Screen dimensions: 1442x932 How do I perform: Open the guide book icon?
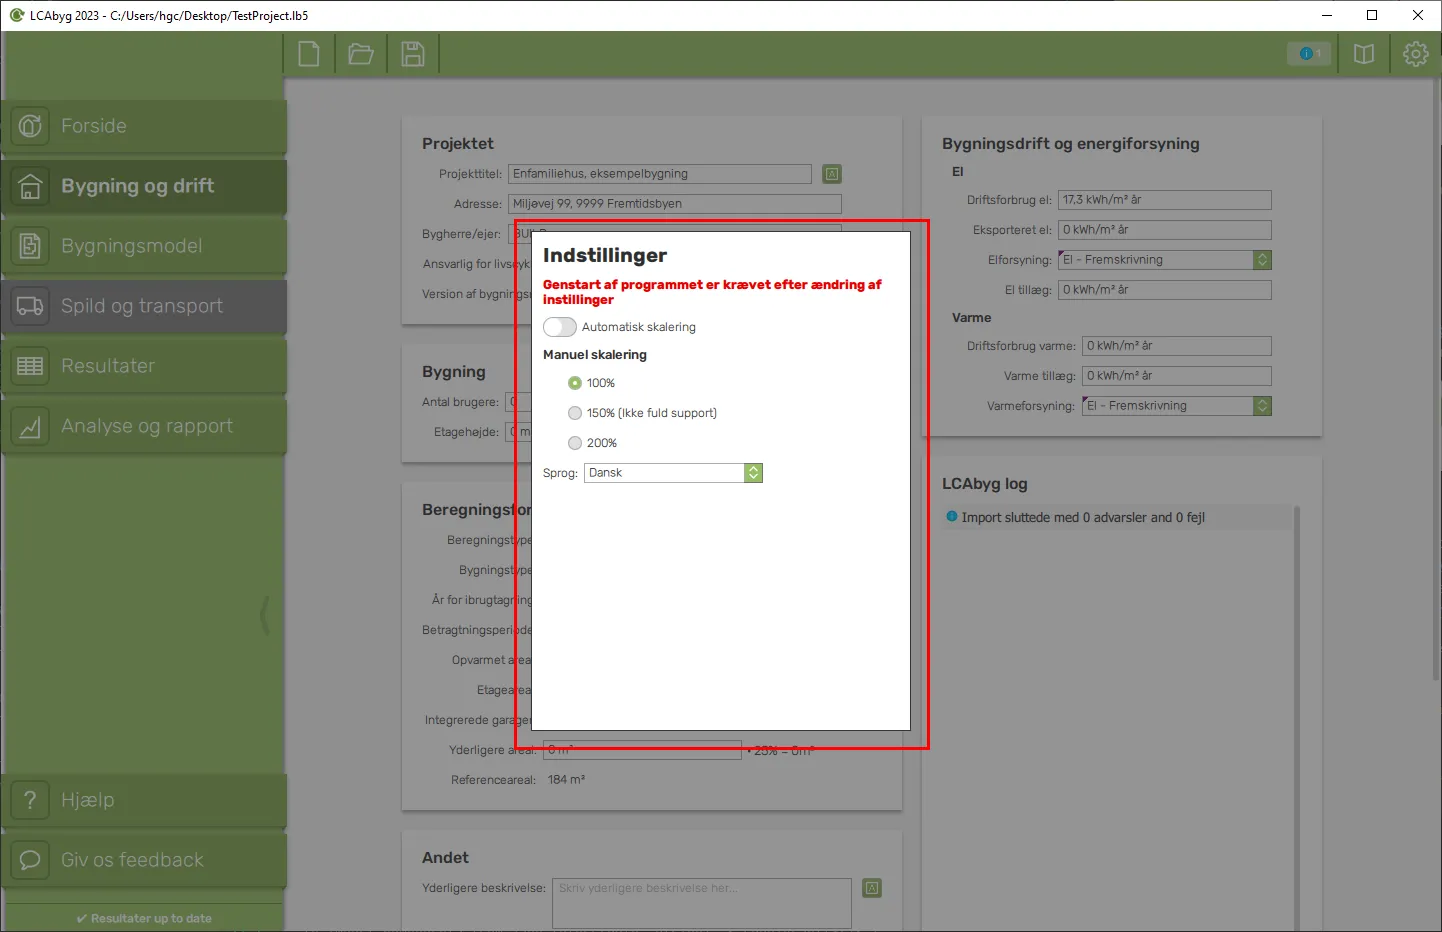(1364, 54)
